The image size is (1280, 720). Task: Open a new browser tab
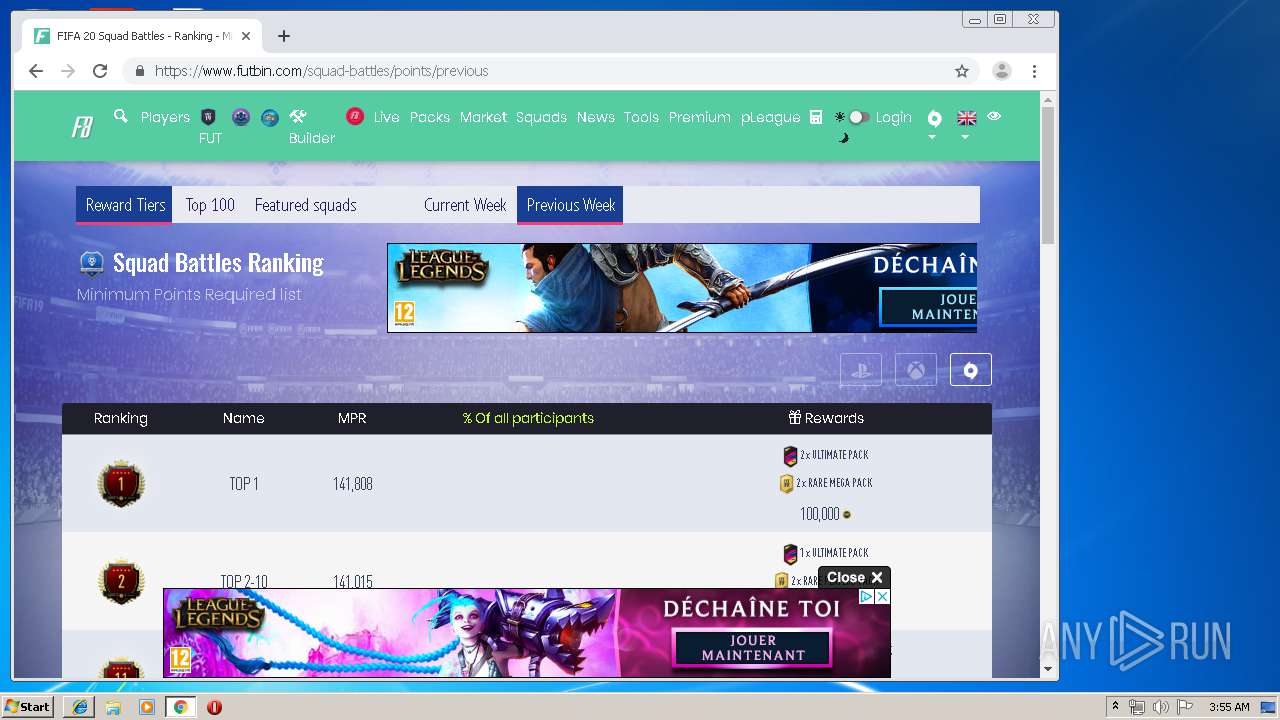pos(284,36)
